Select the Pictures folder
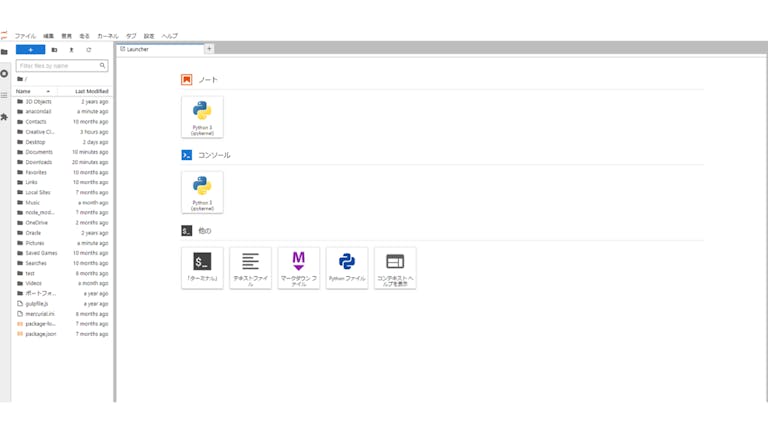 [62, 243]
